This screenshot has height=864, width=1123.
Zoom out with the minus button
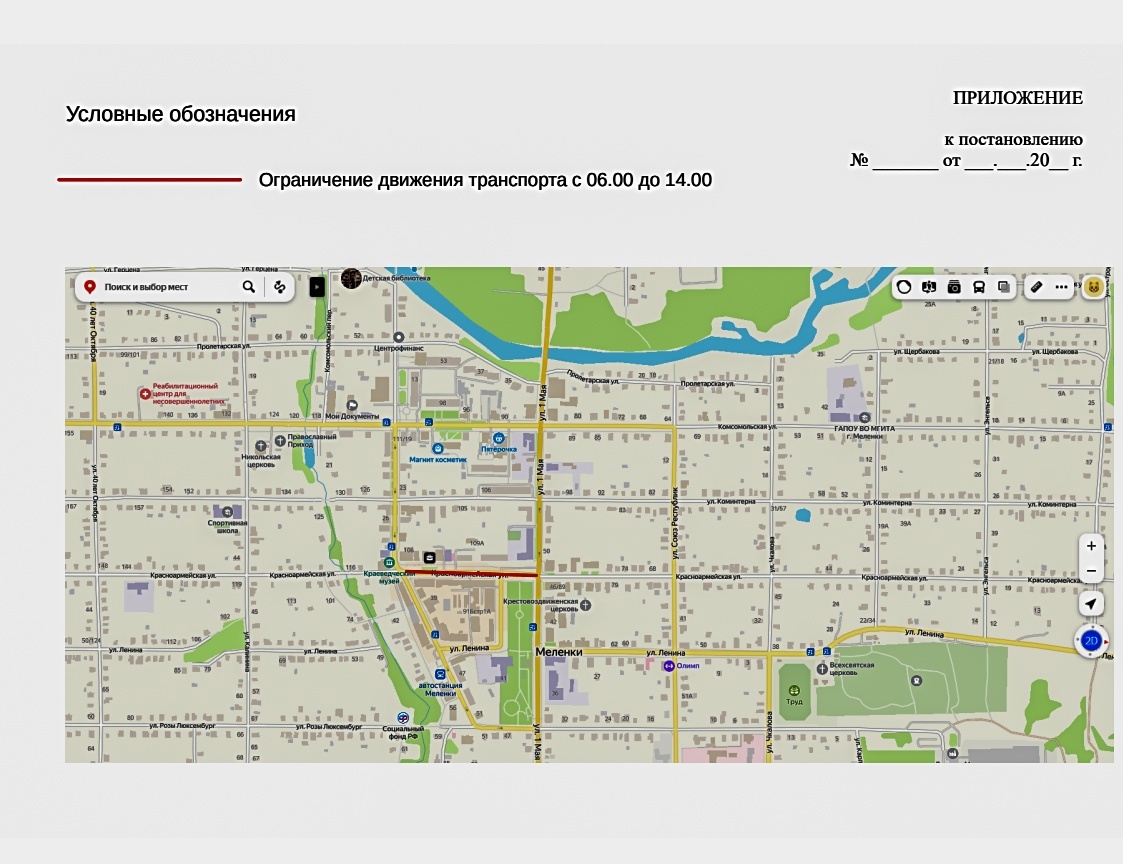(x=1091, y=571)
